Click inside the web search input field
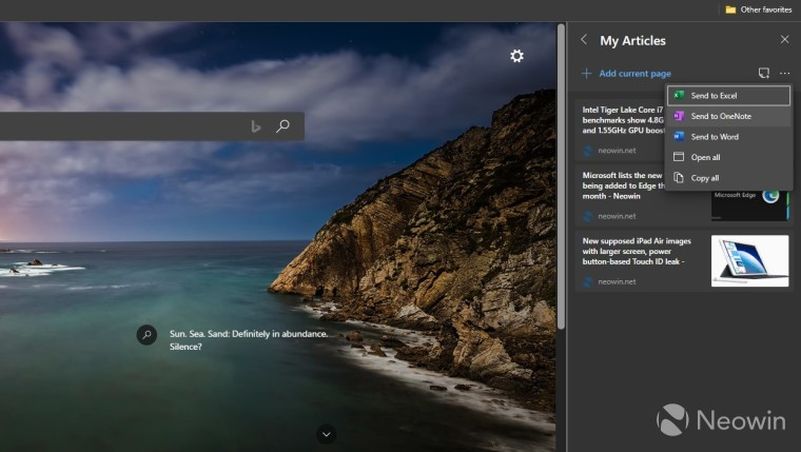Image resolution: width=801 pixels, height=452 pixels. coord(120,126)
